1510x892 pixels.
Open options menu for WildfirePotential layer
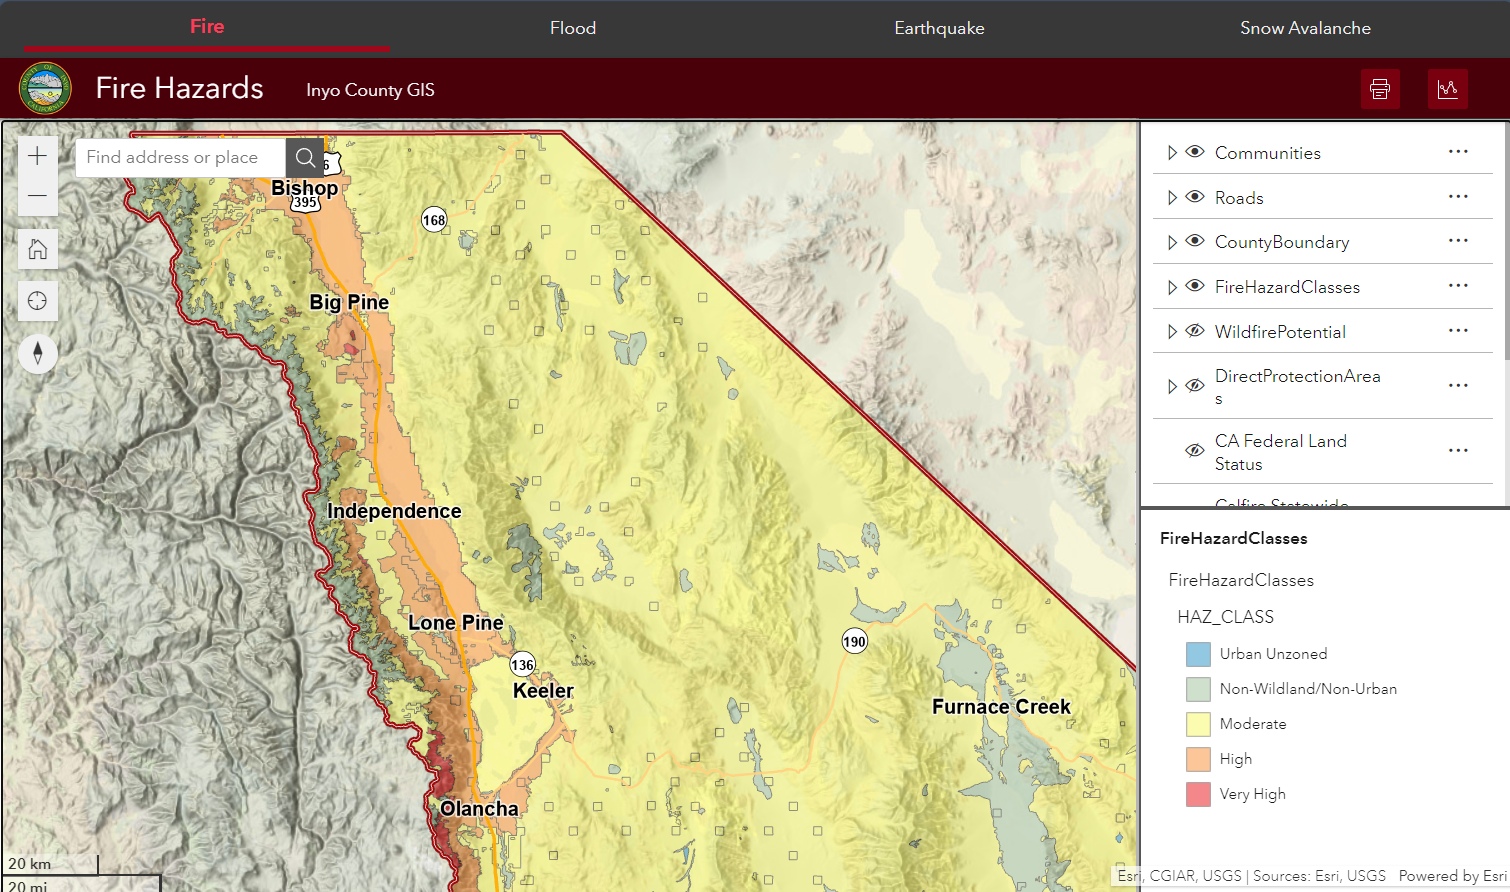[1458, 331]
